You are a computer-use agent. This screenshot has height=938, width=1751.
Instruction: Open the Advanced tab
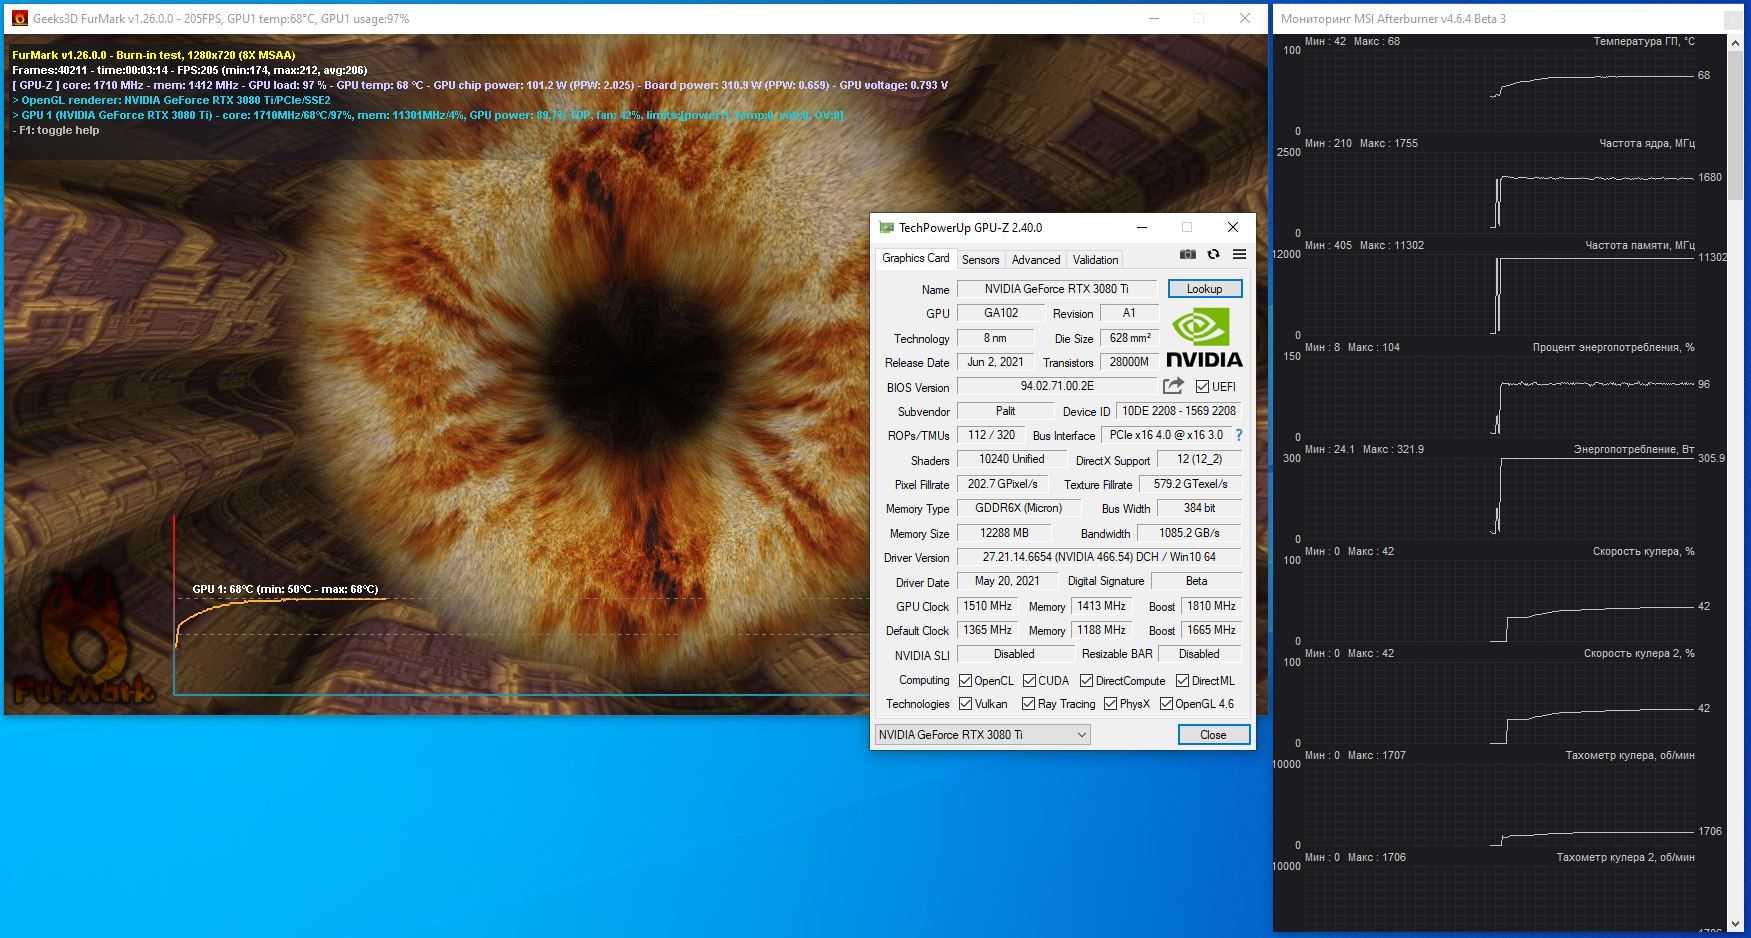pyautogui.click(x=1035, y=260)
